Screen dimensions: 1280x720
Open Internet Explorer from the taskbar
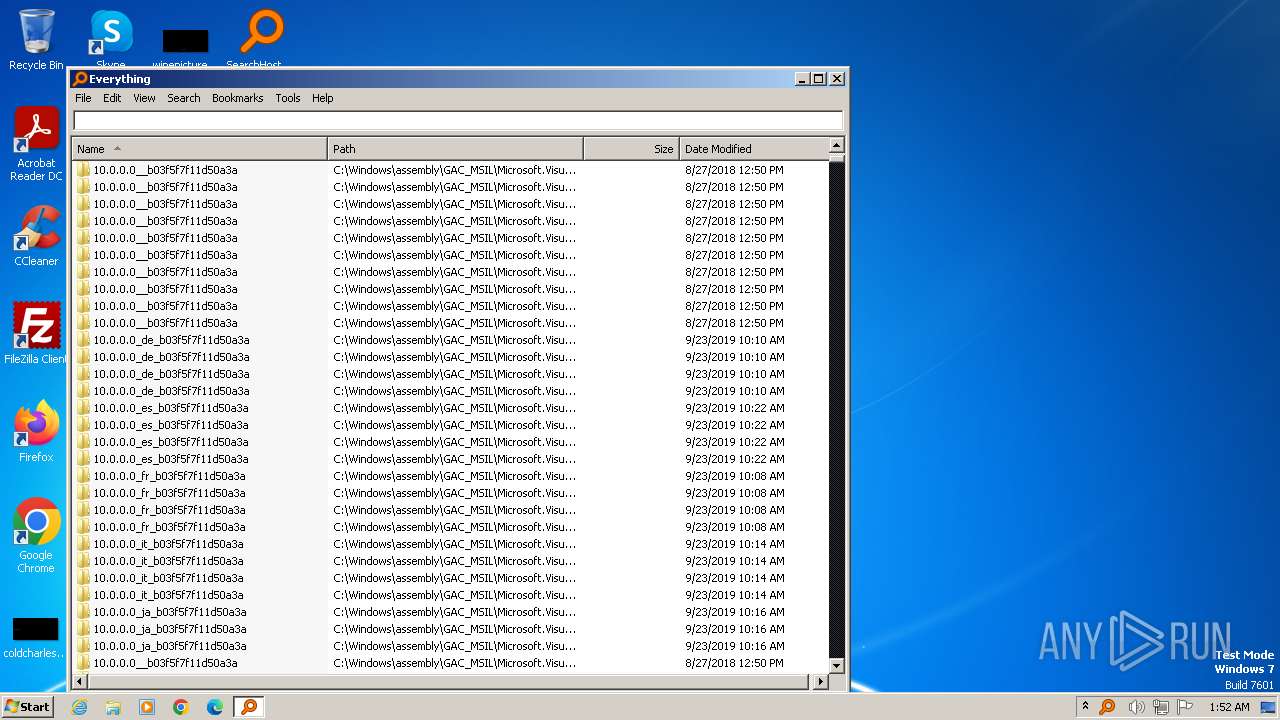pos(79,707)
